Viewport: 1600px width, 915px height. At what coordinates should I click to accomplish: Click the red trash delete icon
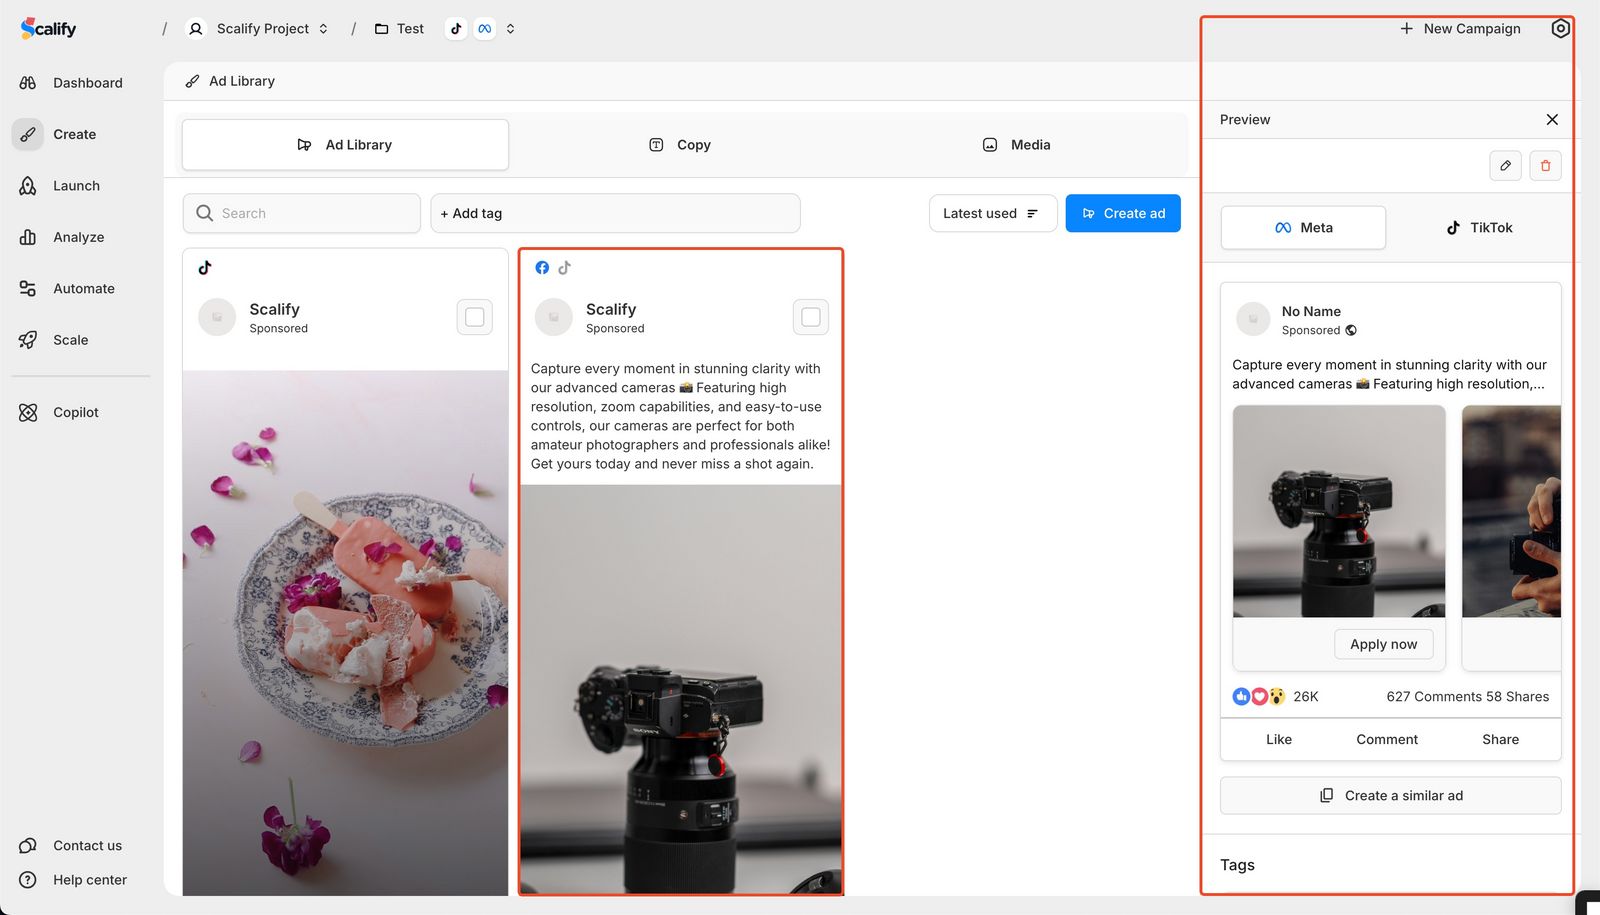[1545, 166]
